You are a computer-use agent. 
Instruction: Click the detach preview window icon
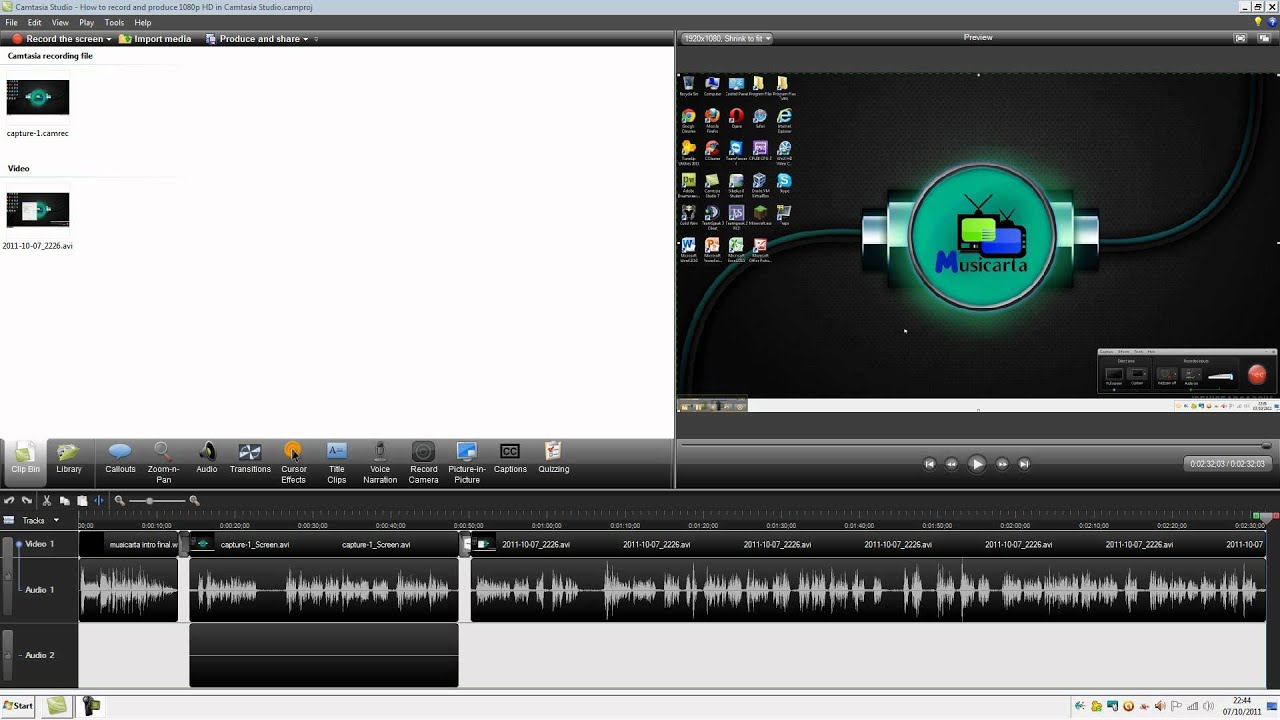tap(1264, 38)
